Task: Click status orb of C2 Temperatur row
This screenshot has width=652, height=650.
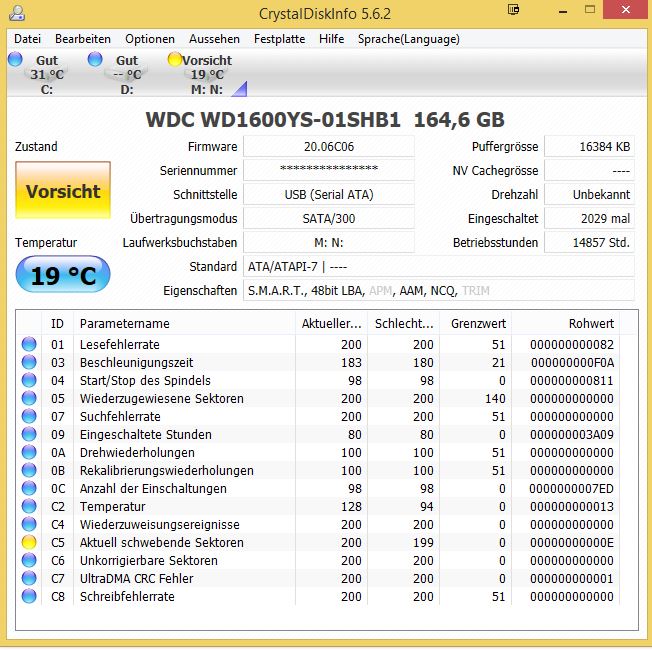Action: click(29, 506)
